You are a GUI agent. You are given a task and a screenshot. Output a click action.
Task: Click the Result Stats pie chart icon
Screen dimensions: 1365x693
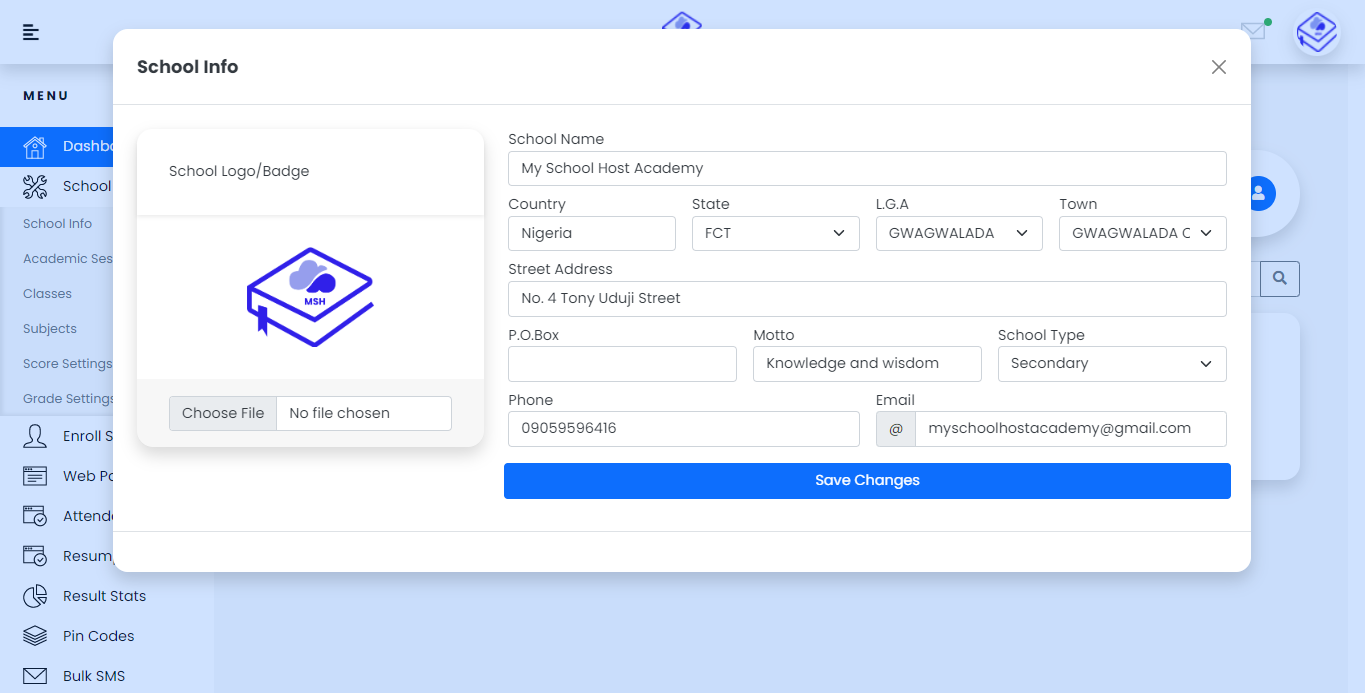[35, 596]
